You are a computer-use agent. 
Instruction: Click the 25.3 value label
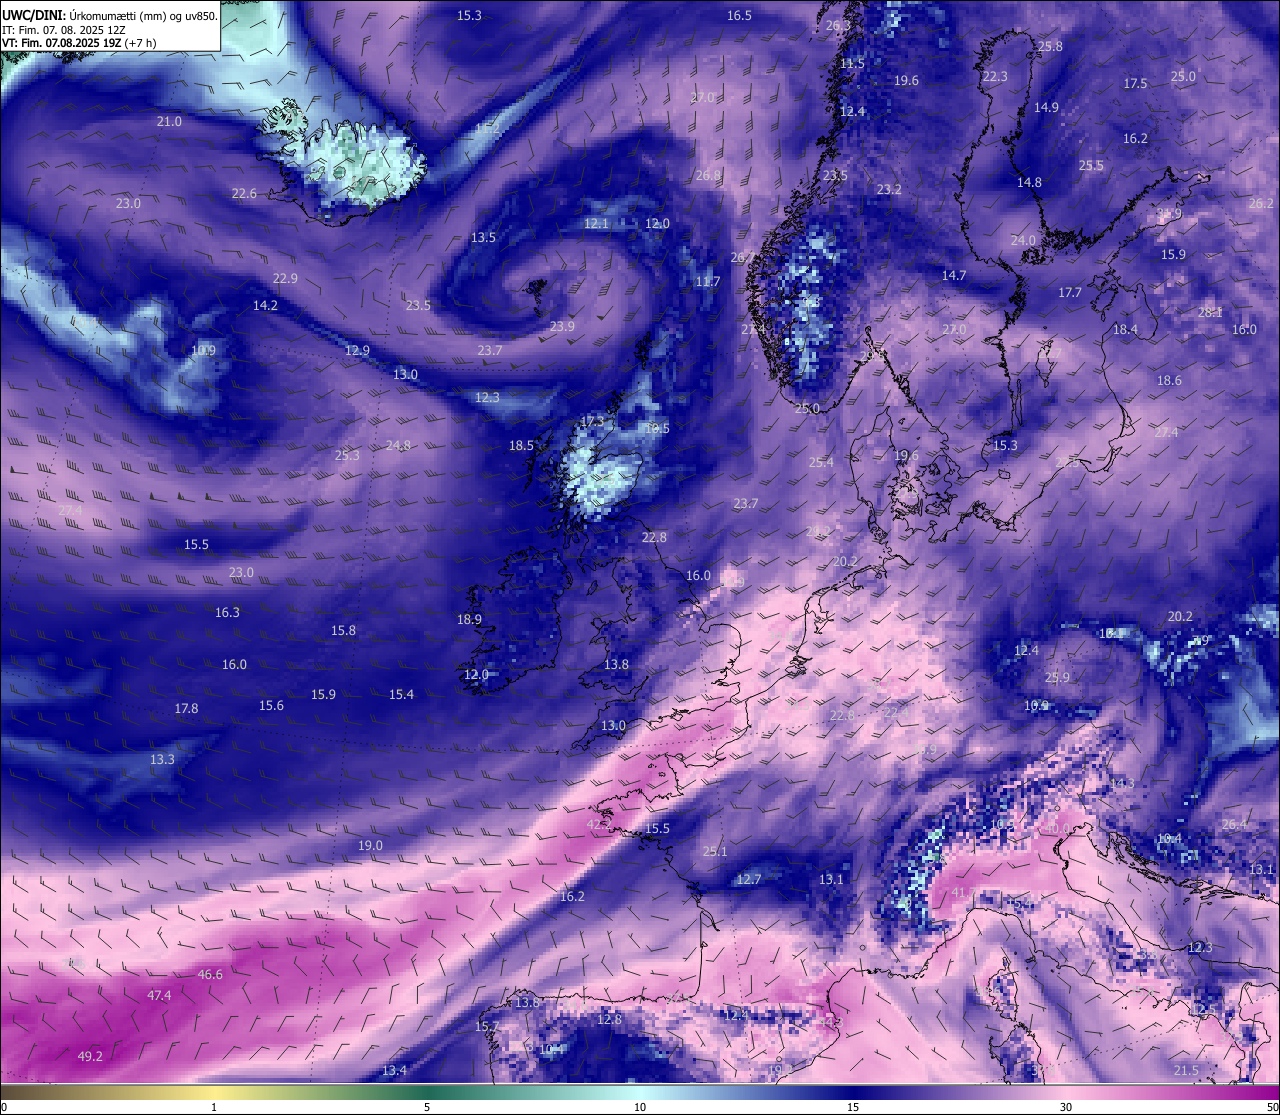347,455
